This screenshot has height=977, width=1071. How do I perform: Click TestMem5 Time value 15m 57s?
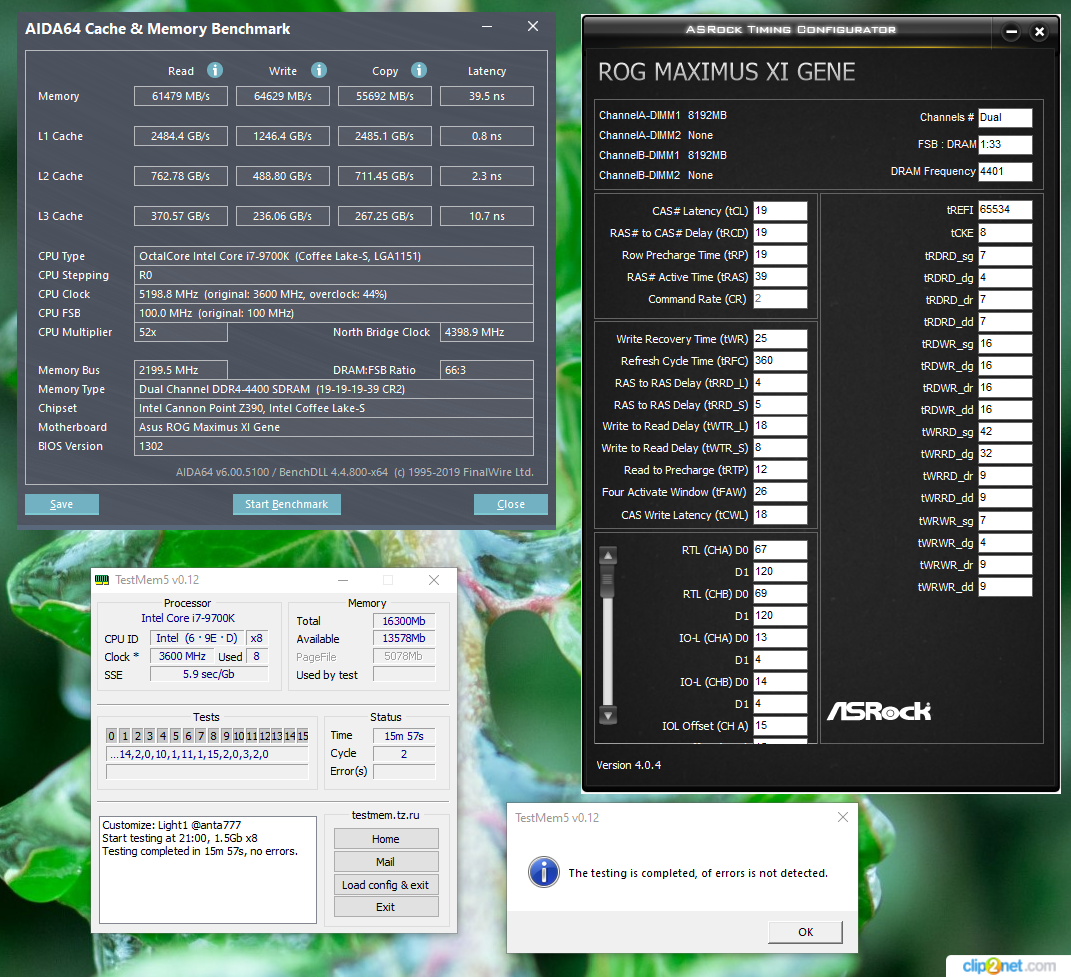tap(404, 736)
